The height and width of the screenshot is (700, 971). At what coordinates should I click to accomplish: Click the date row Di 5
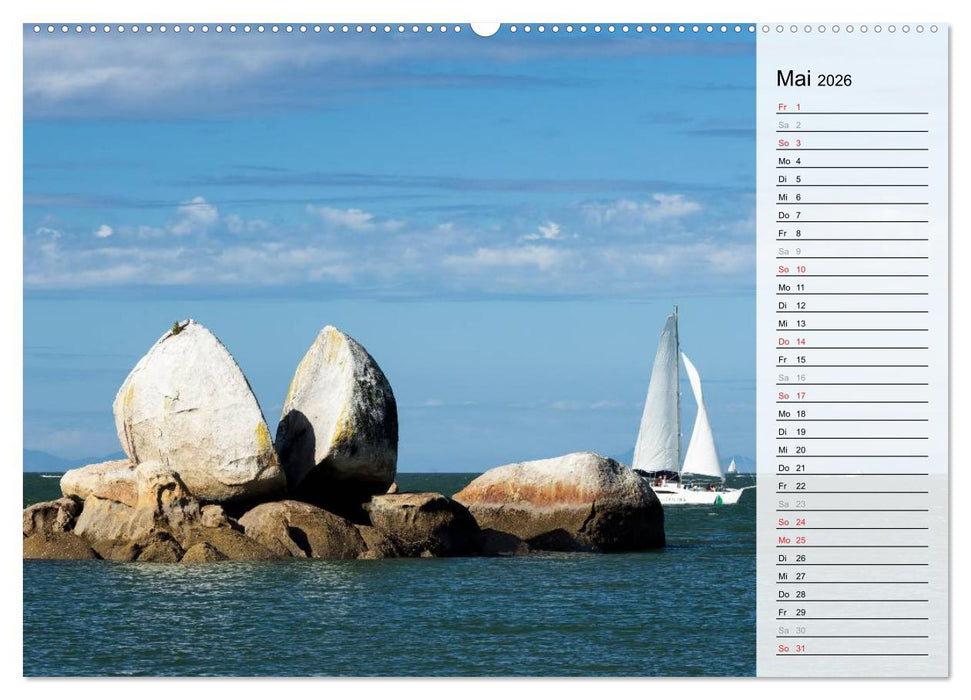point(790,179)
